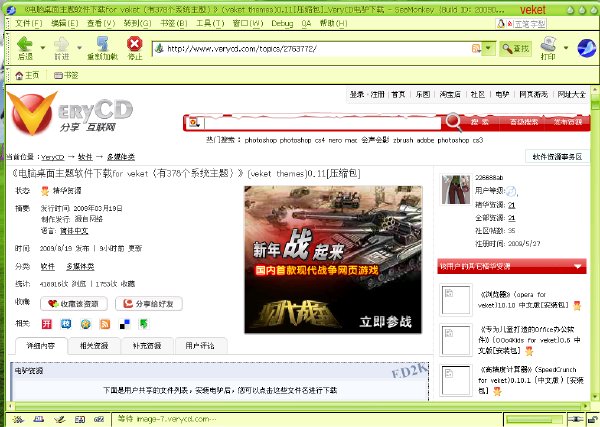Collapse the user's other resources red panel arrow
This screenshot has width=600, height=427.
[x=577, y=266]
